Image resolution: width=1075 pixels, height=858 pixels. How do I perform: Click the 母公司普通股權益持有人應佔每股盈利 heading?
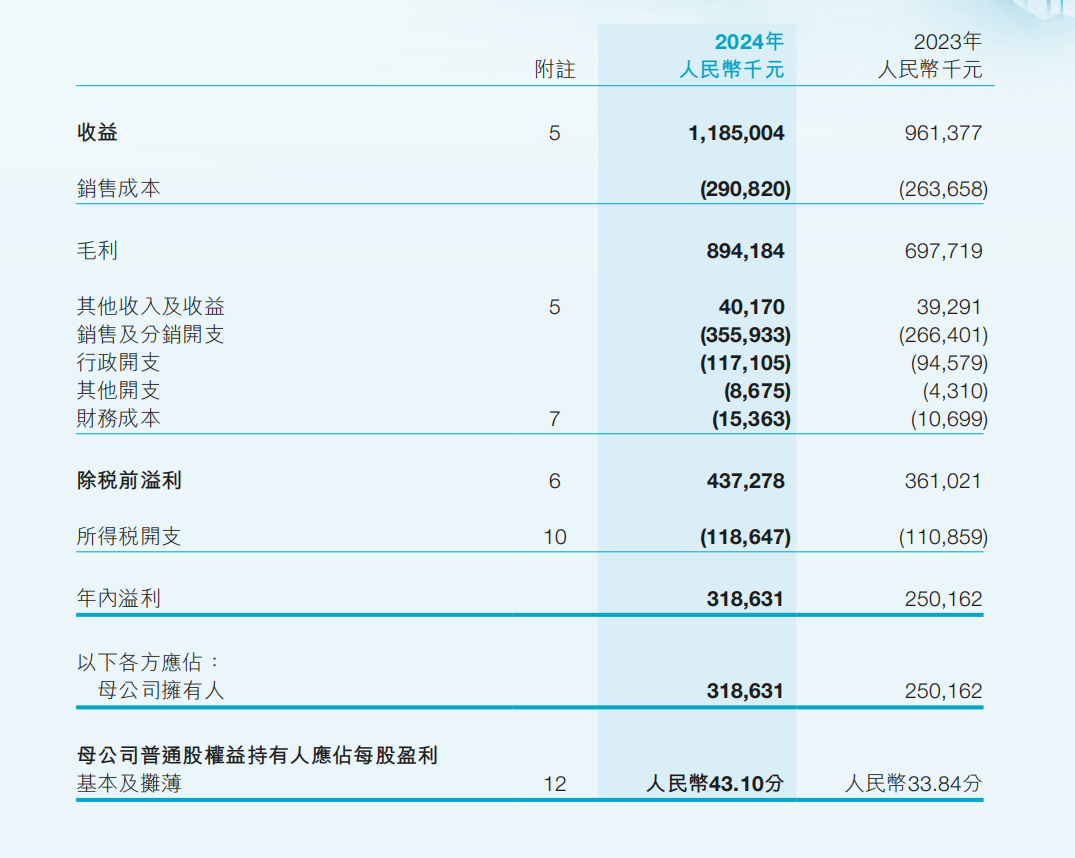pyautogui.click(x=257, y=756)
